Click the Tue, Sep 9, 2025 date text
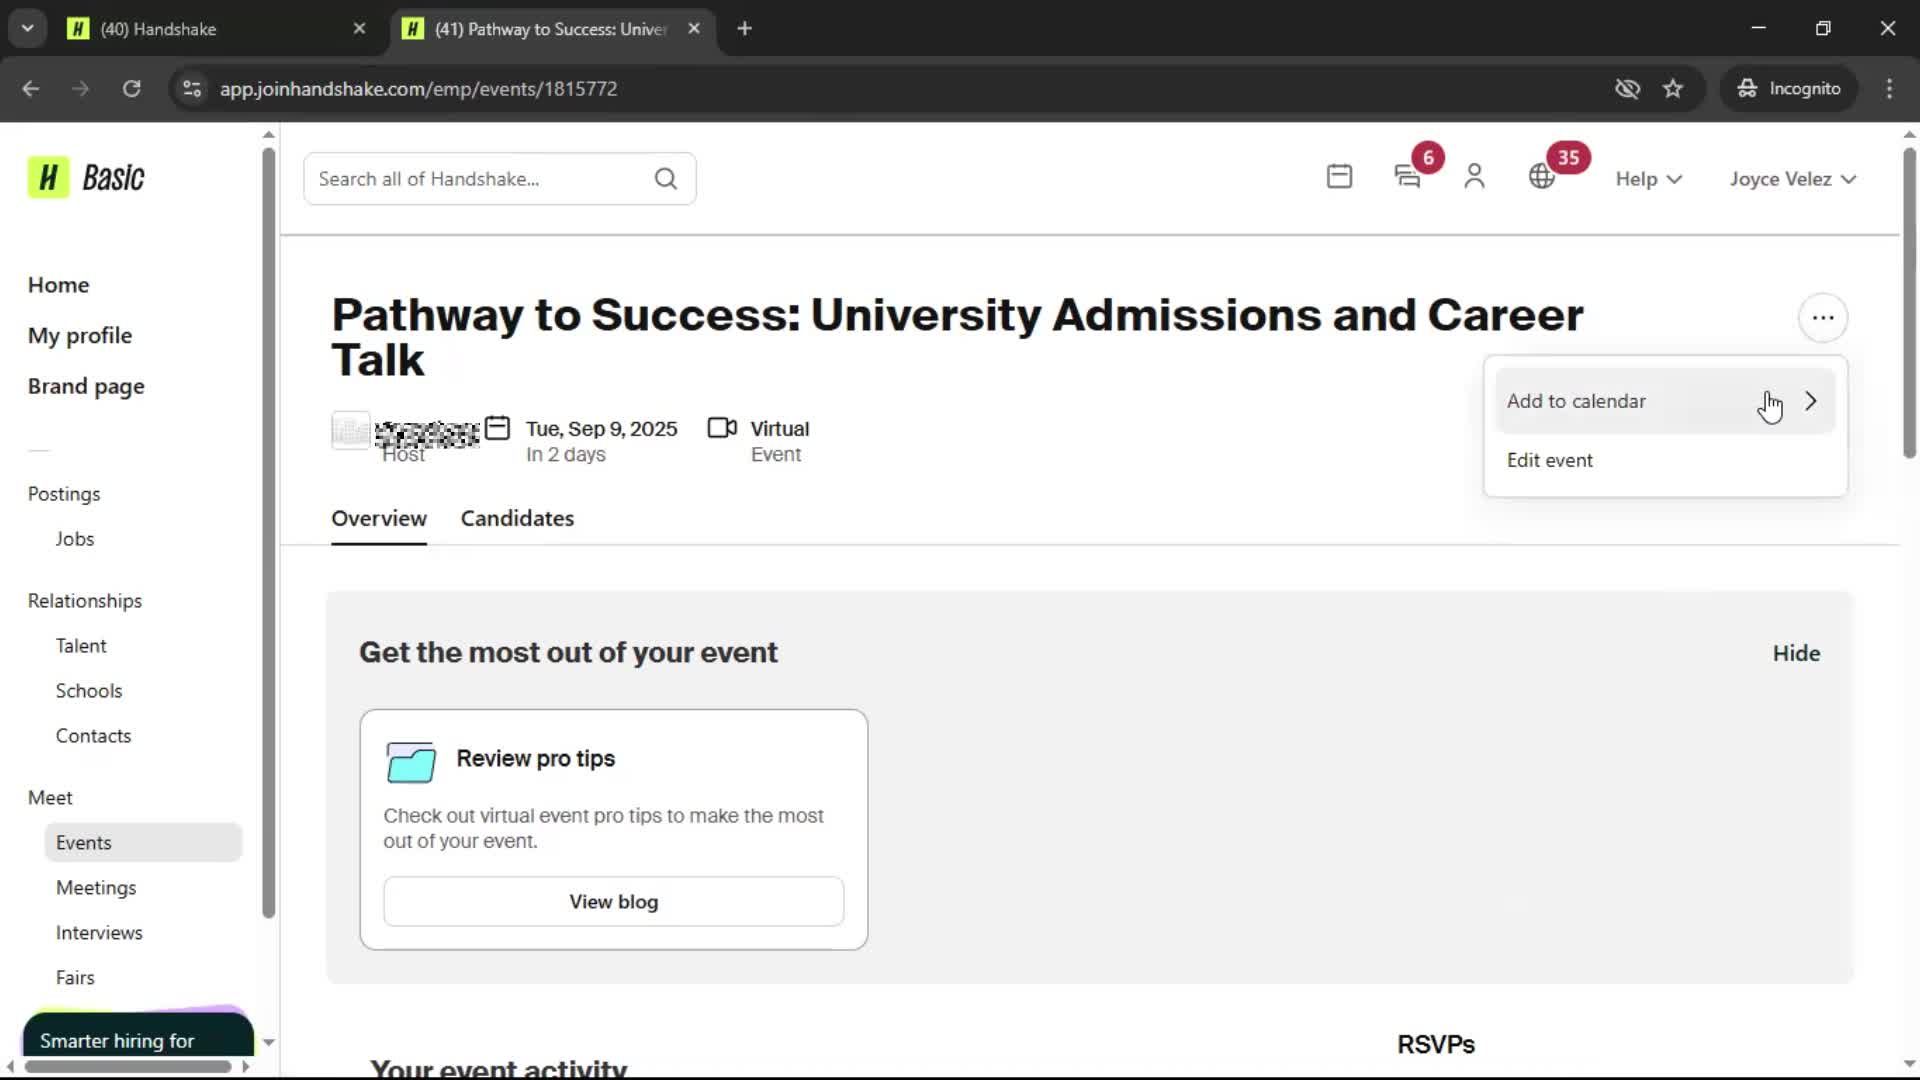Screen dimensions: 1920x1080 click(601, 429)
